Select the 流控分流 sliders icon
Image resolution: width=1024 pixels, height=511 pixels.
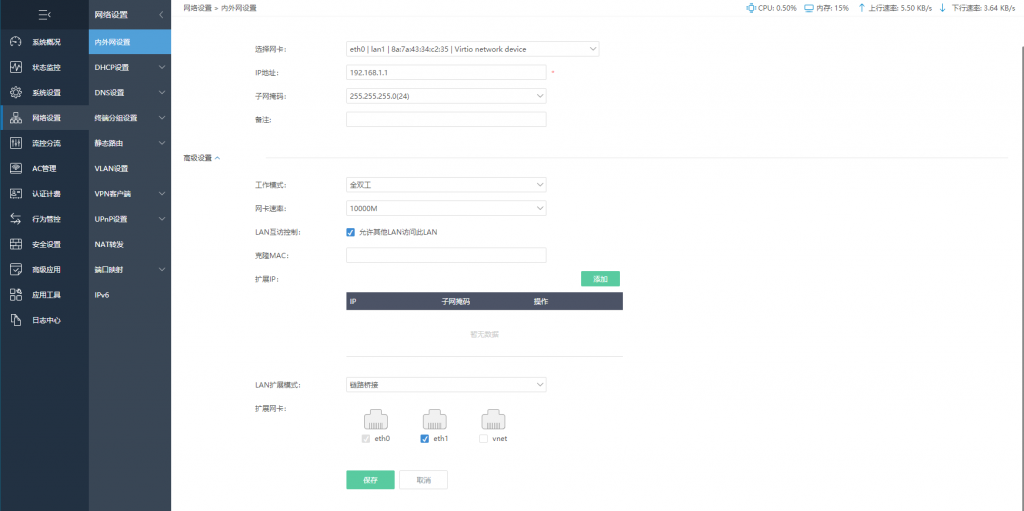(x=15, y=143)
